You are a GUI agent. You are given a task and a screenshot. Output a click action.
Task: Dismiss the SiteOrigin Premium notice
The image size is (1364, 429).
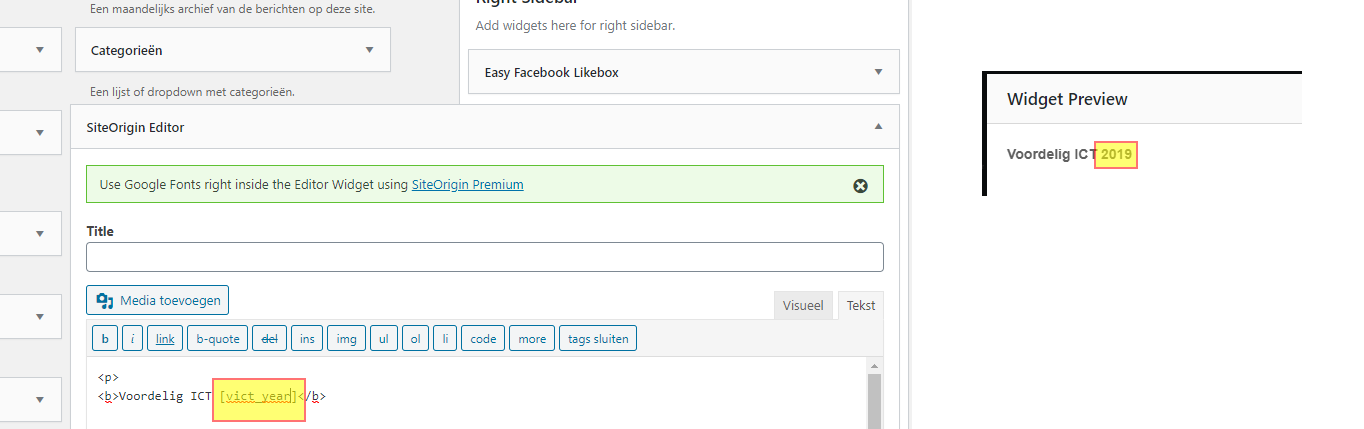[860, 186]
